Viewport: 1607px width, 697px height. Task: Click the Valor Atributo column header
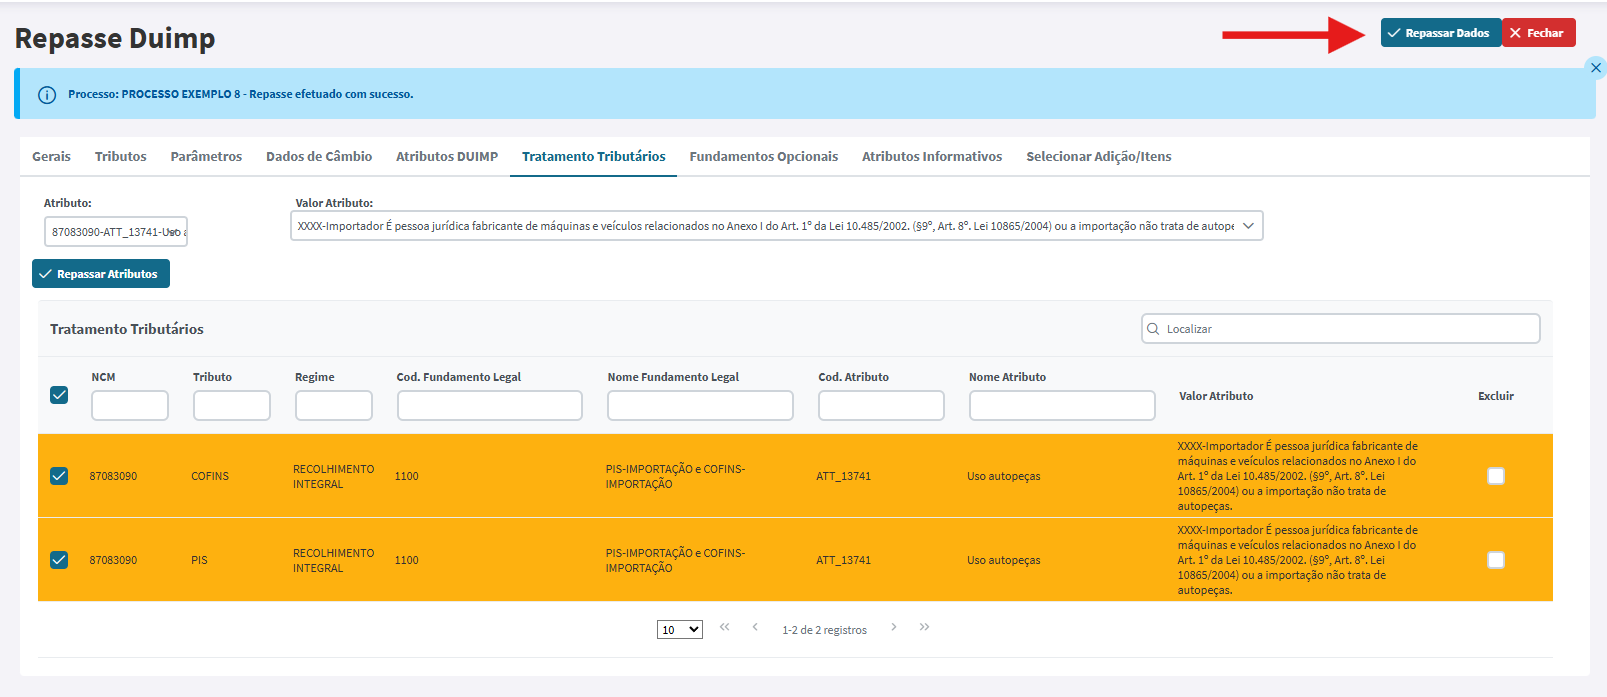click(1216, 396)
